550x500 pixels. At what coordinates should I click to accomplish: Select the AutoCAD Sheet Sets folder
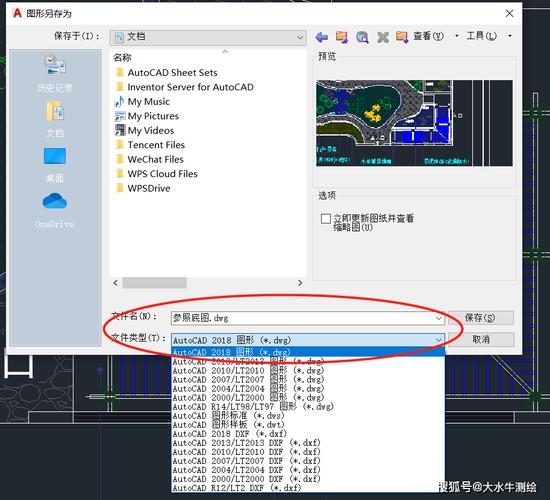click(166, 73)
